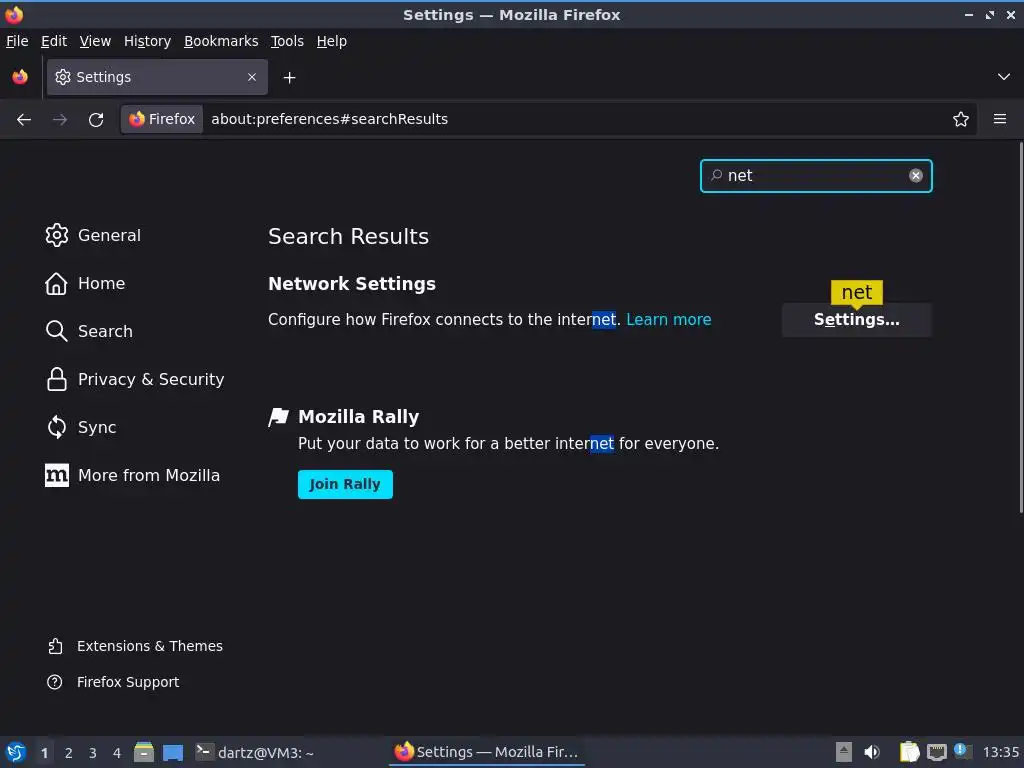This screenshot has width=1024, height=768.
Task: Open the Firefox hamburger application menu
Action: [1000, 119]
